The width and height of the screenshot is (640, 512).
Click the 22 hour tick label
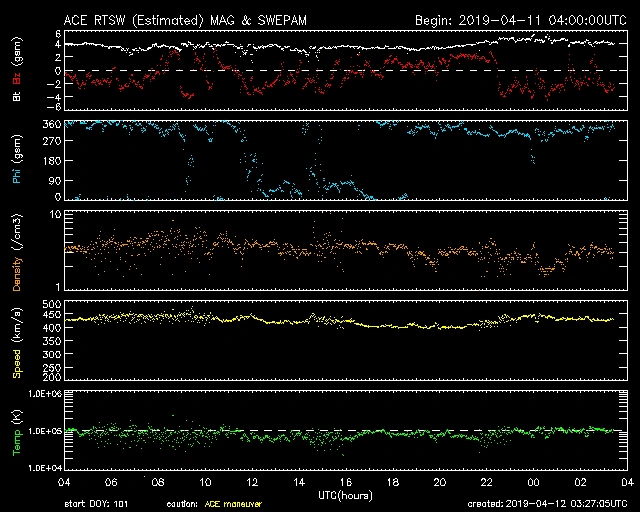coord(486,482)
